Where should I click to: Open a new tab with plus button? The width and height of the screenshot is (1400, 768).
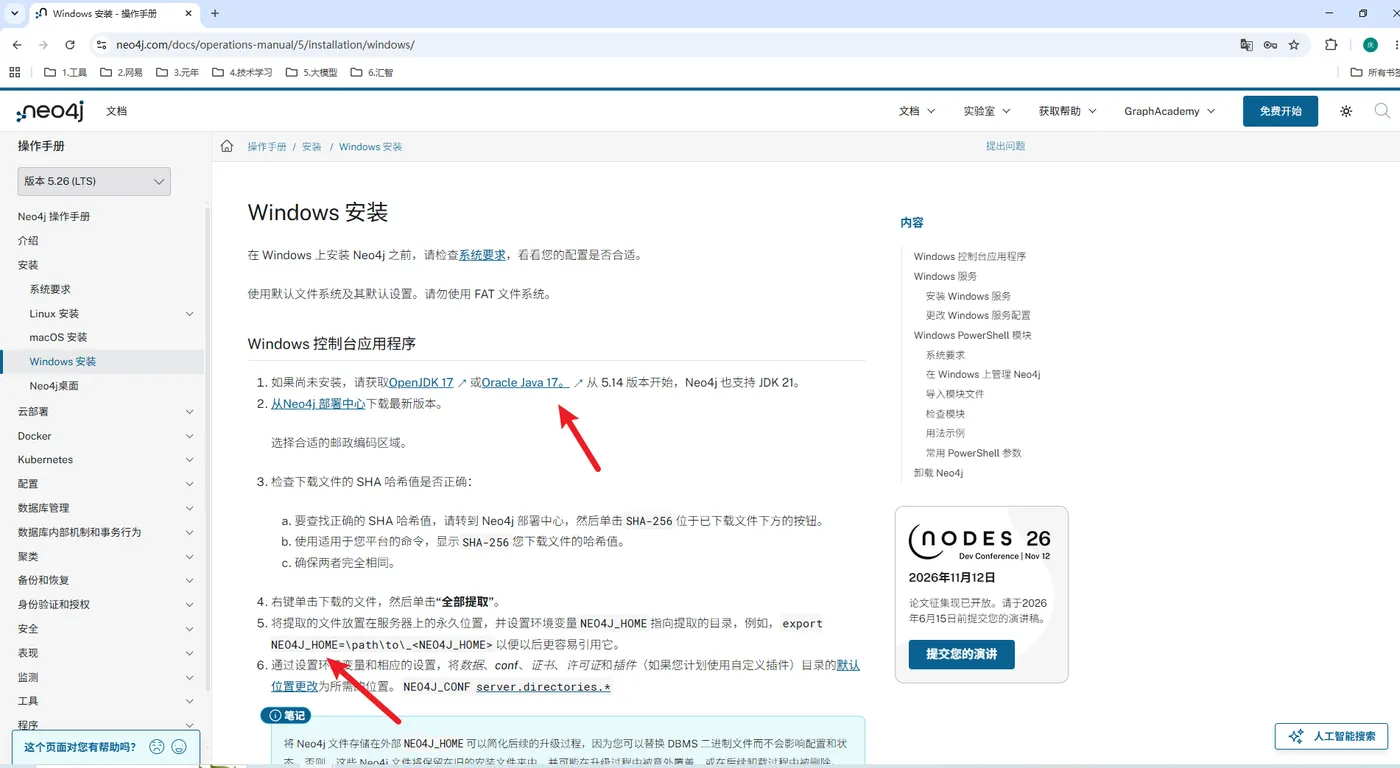pos(215,13)
